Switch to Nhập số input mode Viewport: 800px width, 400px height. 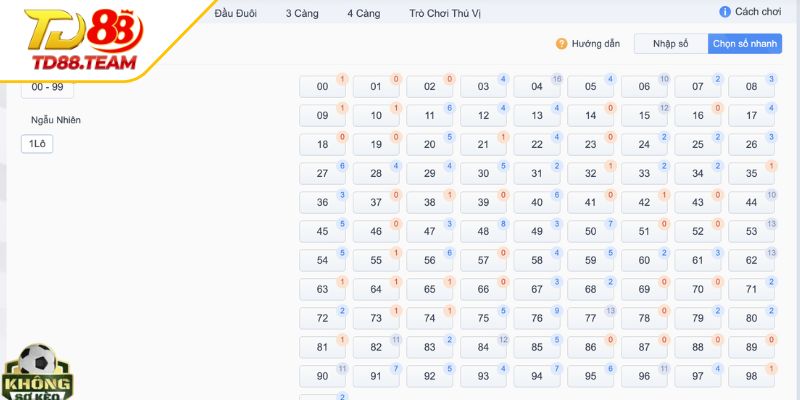(671, 45)
